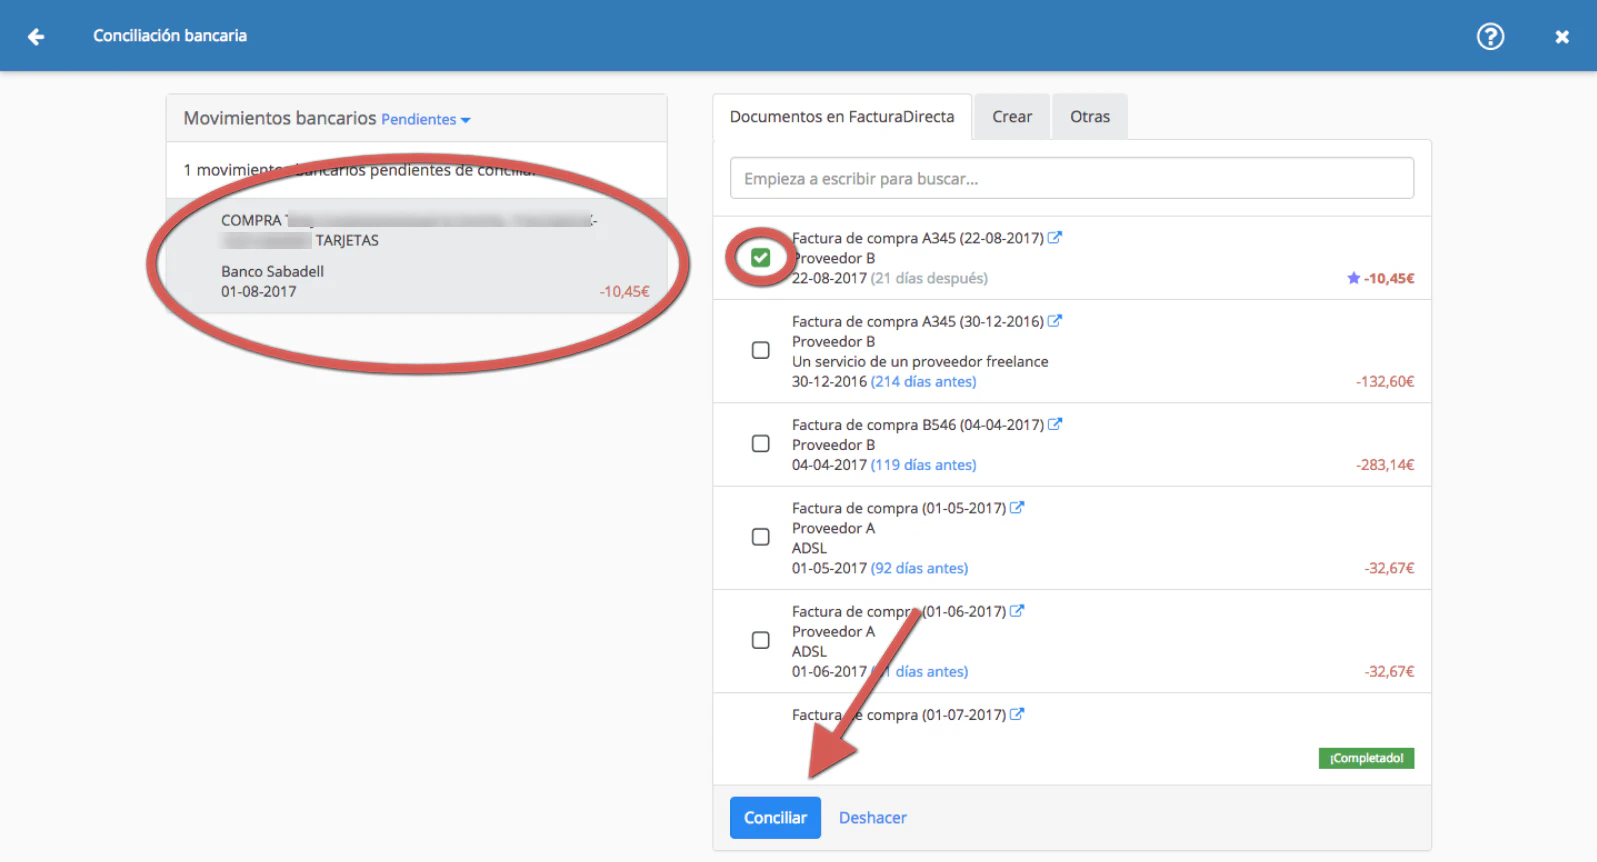The image size is (1597, 862).
Task: Click the back arrow icon in header
Action: pyautogui.click(x=36, y=37)
